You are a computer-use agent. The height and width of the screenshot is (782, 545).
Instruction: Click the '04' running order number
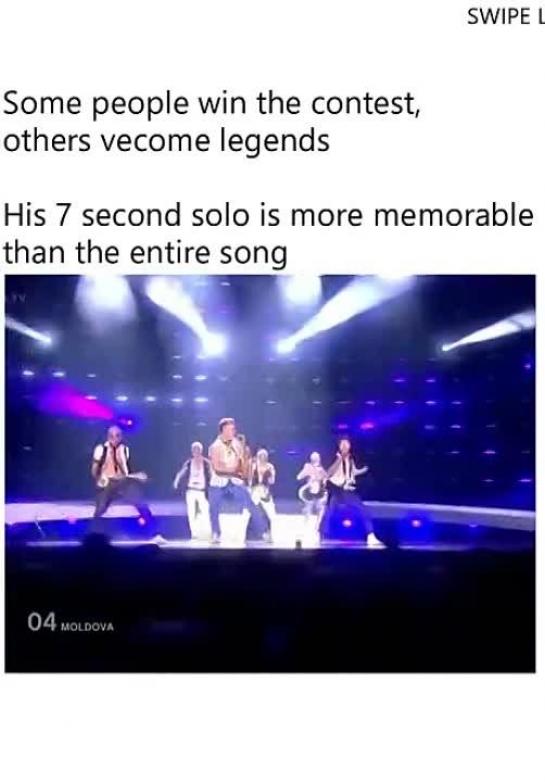click(x=41, y=622)
